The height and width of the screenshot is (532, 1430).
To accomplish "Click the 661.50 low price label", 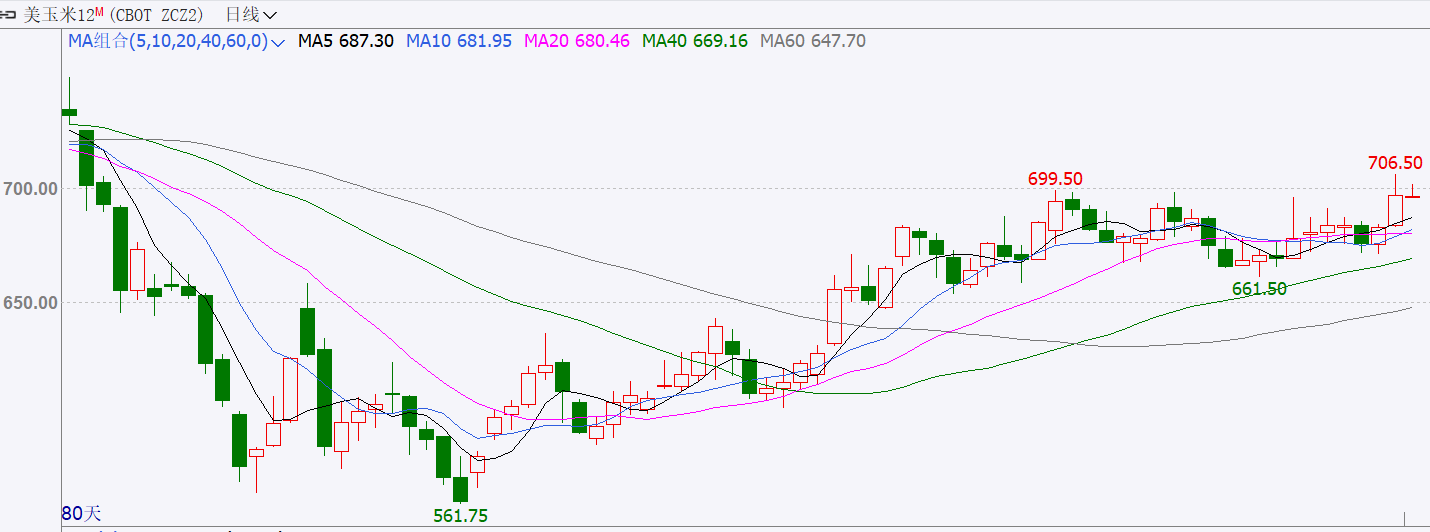I will pyautogui.click(x=1259, y=289).
